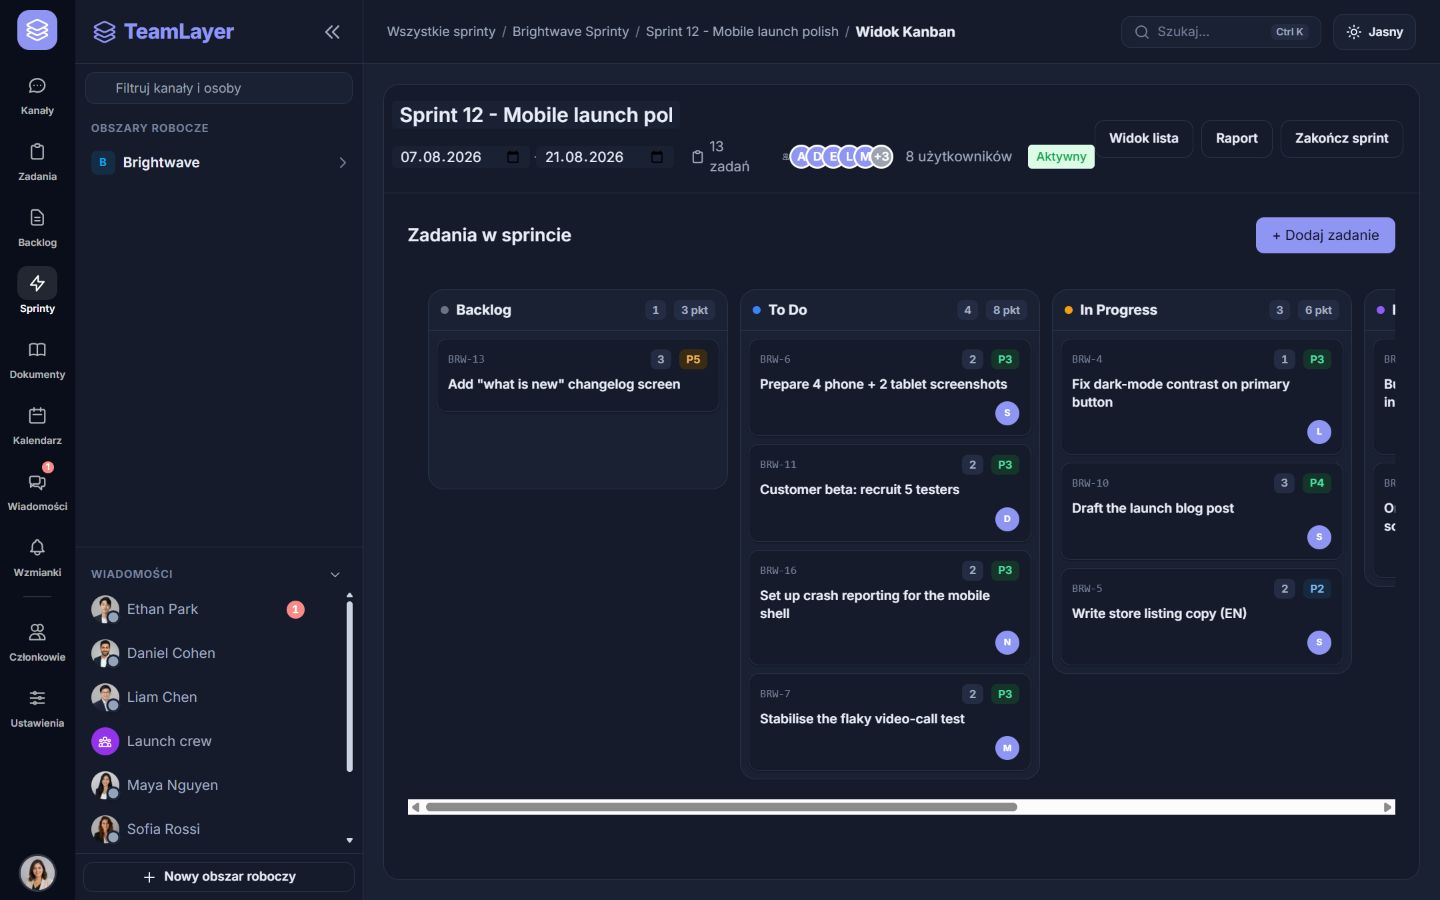
Task: Open Wiadomości with unread badge
Action: pyautogui.click(x=37, y=492)
